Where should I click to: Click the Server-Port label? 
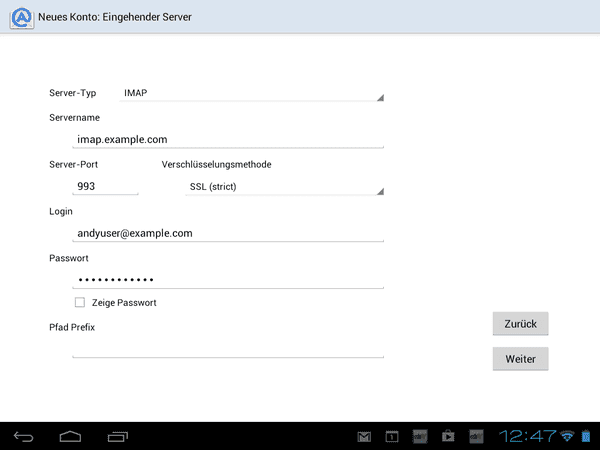[73, 165]
